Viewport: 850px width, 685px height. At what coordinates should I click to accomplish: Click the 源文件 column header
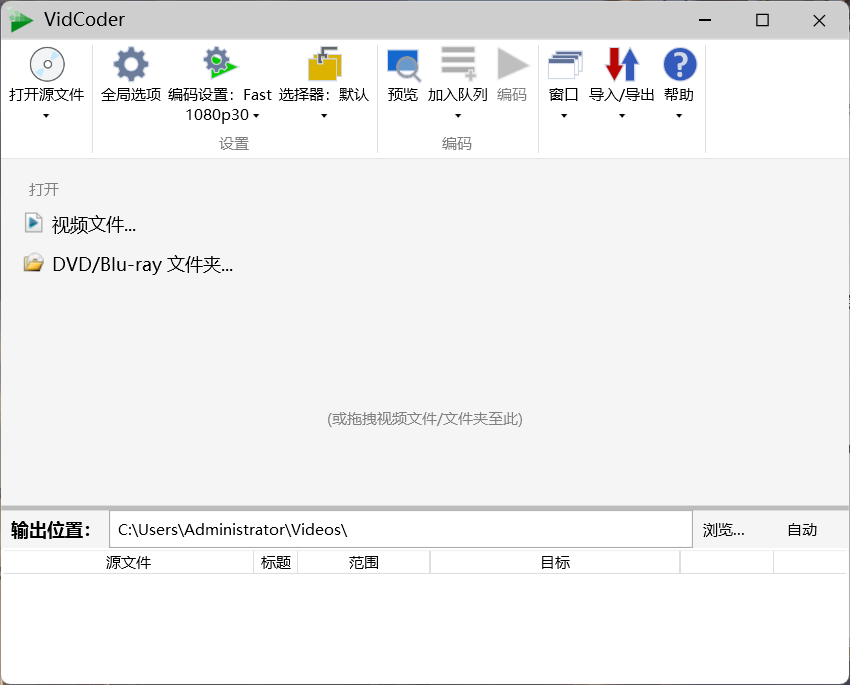pyautogui.click(x=127, y=561)
